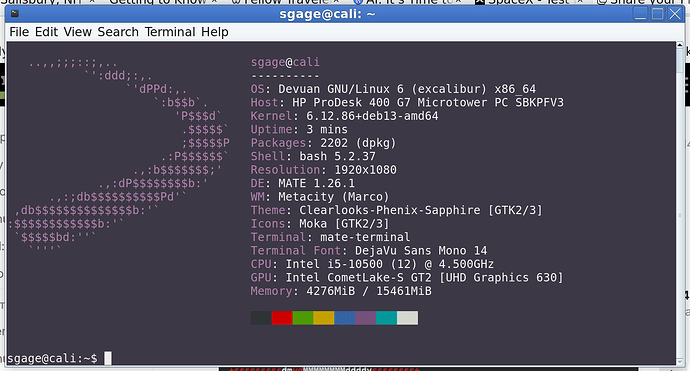The width and height of the screenshot is (690, 371).
Task: Open the File menu
Action: click(x=19, y=32)
